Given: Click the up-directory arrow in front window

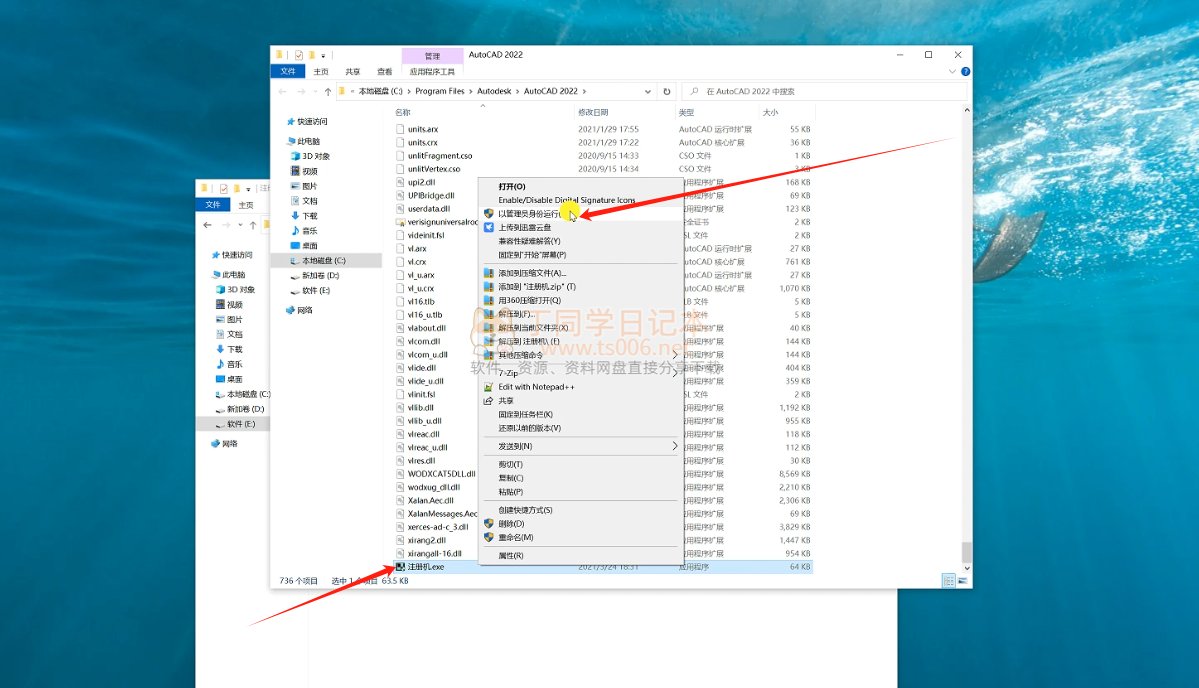Looking at the screenshot, I should 328,91.
